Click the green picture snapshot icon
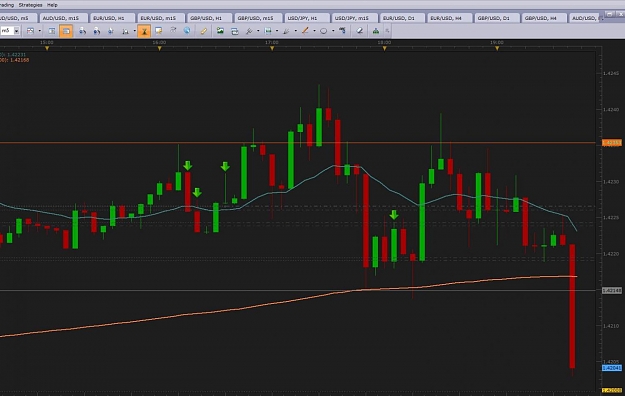 [220, 31]
